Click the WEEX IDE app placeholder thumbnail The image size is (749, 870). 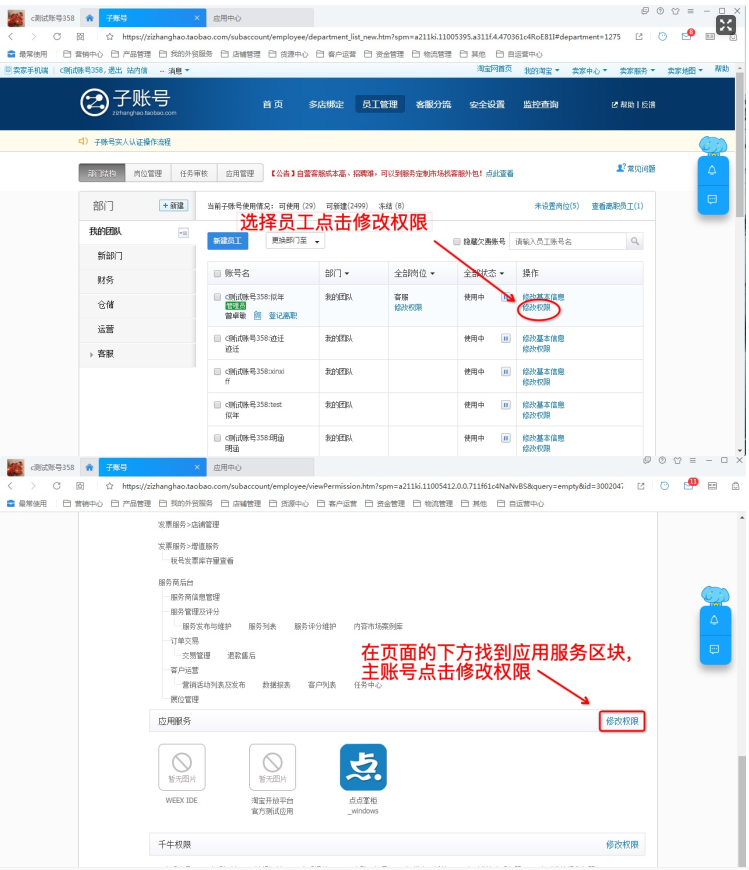(x=181, y=767)
